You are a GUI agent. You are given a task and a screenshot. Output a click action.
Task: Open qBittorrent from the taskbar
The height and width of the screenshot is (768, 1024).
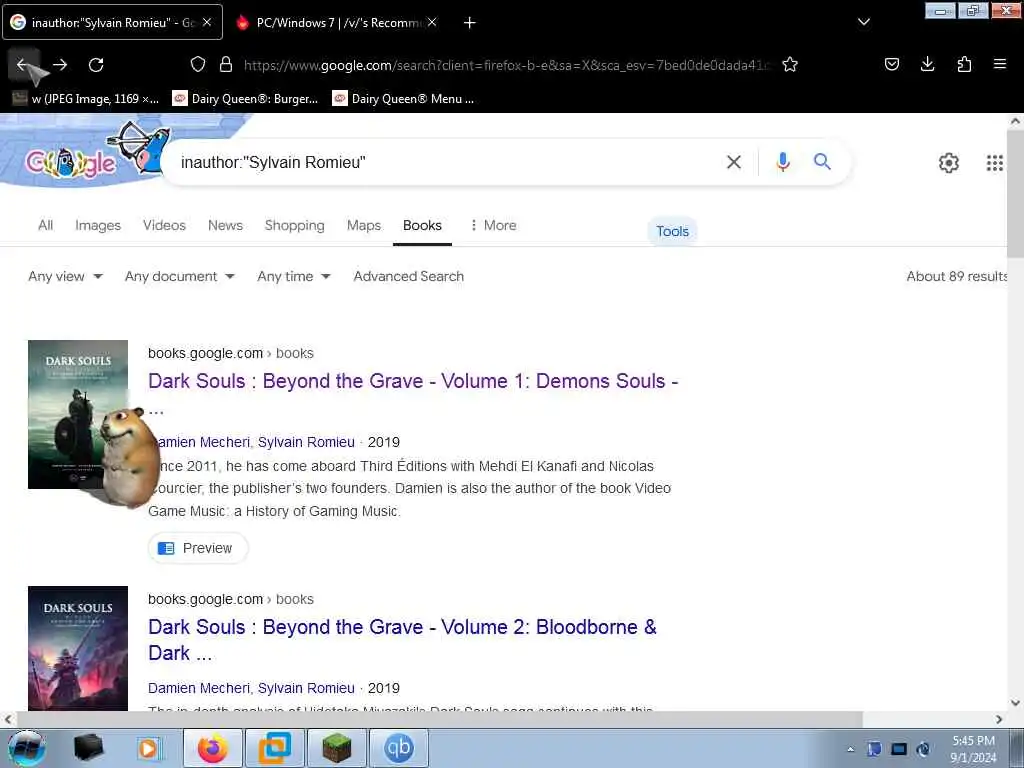[x=398, y=748]
